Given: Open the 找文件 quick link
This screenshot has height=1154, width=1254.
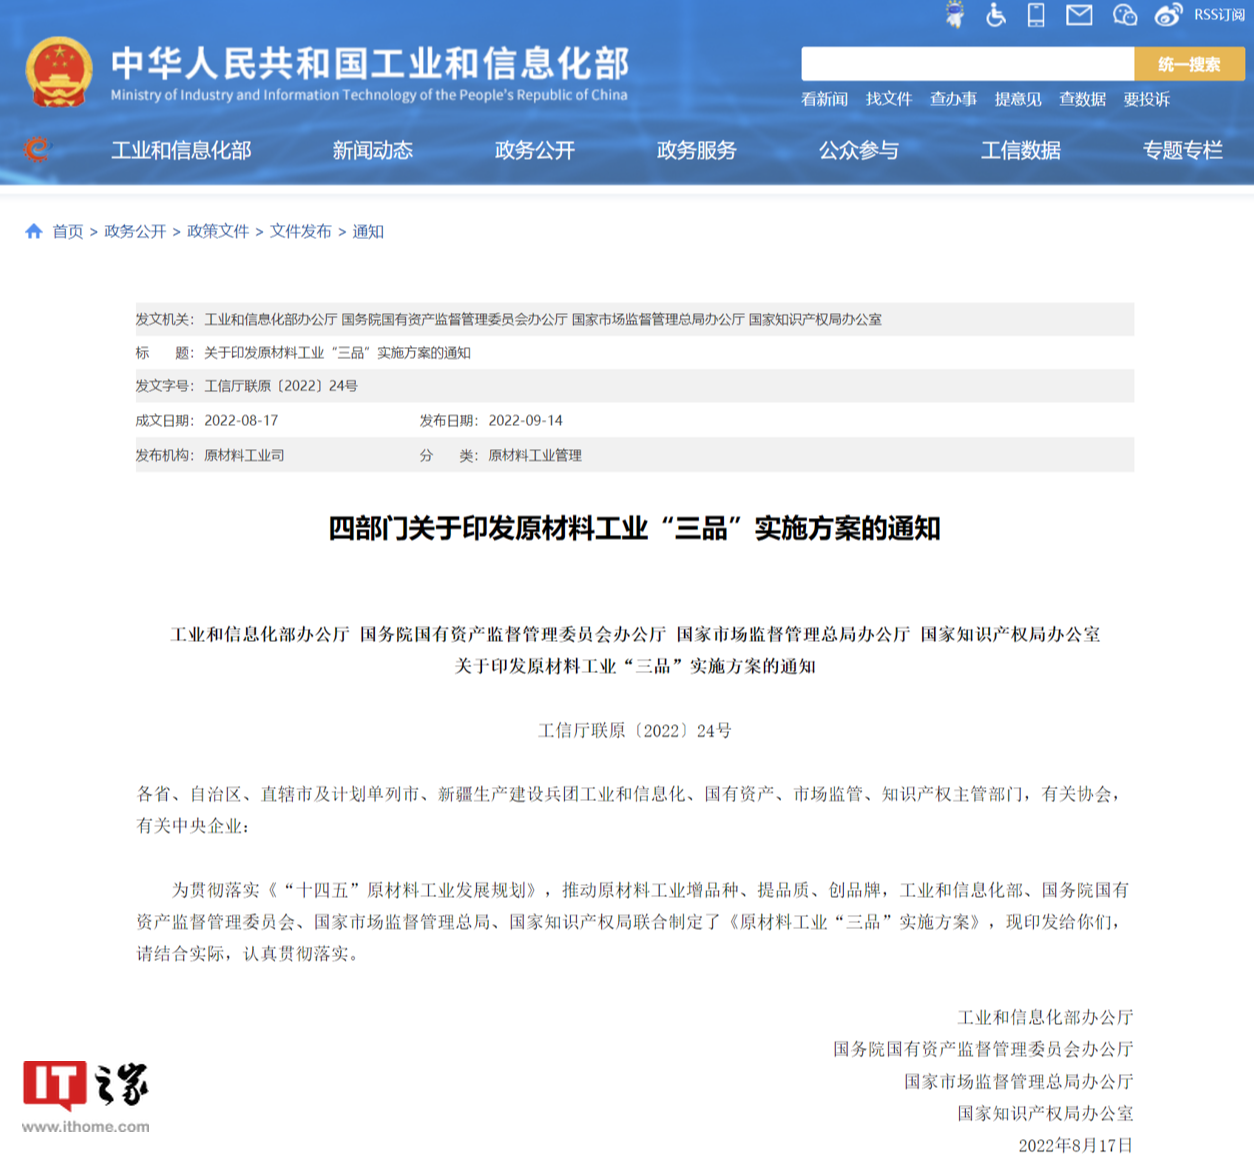Looking at the screenshot, I should click(889, 99).
